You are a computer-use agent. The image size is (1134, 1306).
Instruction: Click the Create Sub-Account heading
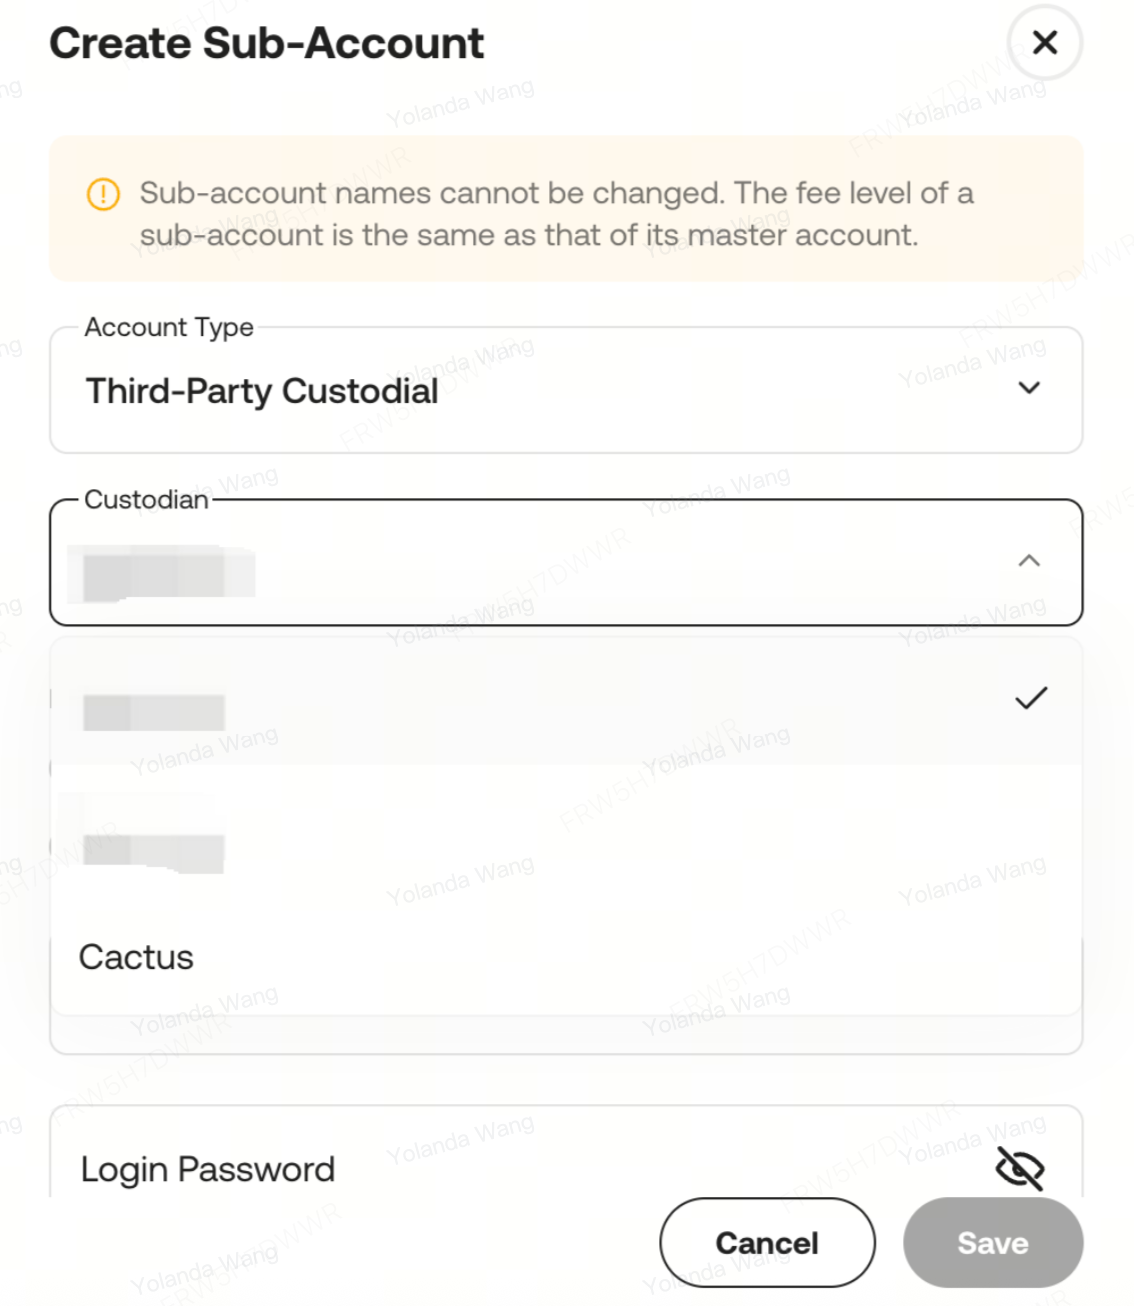click(x=266, y=44)
